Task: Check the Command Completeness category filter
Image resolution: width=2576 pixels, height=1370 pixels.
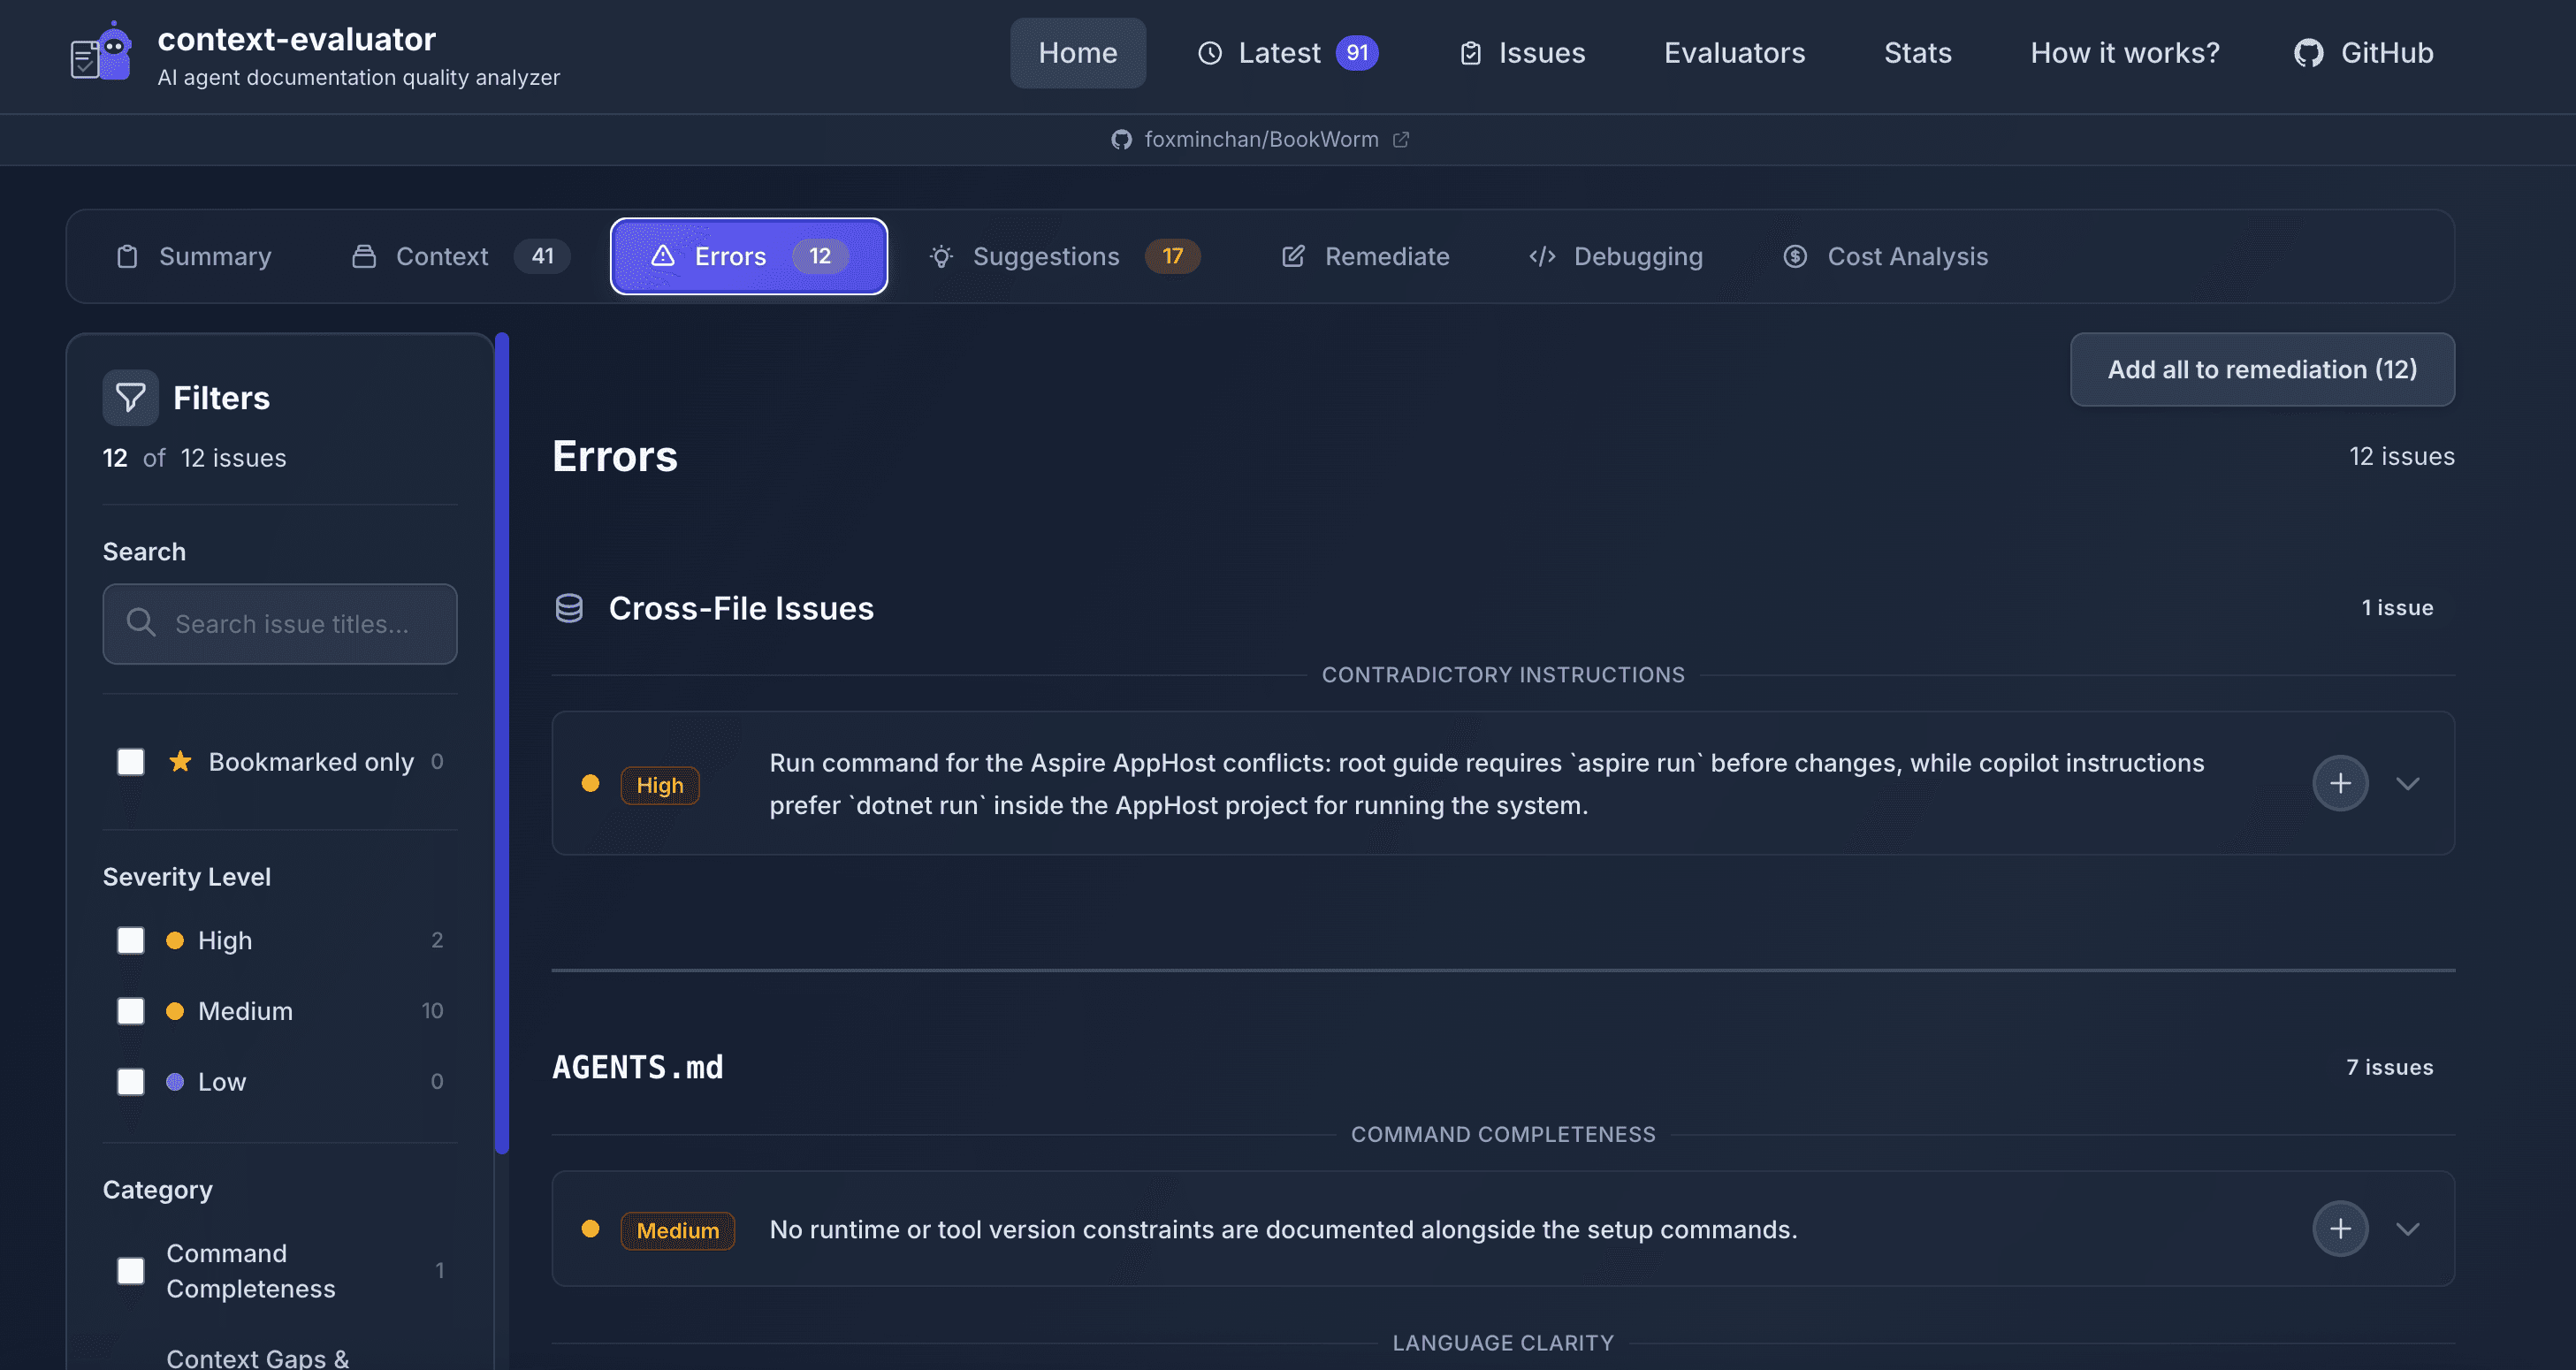Action: click(130, 1270)
